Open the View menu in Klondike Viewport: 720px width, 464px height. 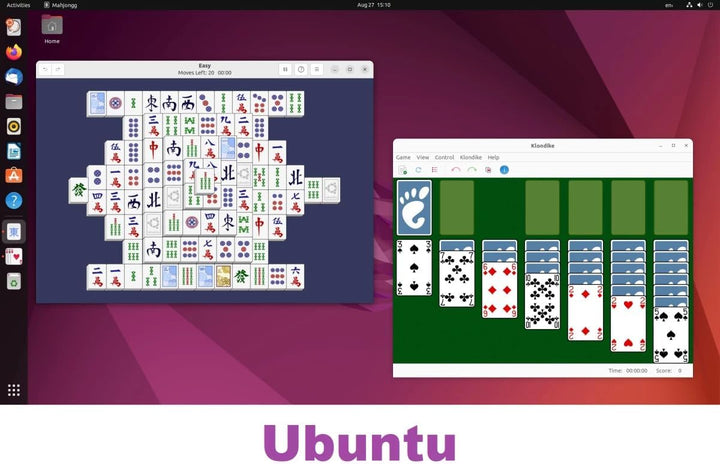(x=422, y=157)
